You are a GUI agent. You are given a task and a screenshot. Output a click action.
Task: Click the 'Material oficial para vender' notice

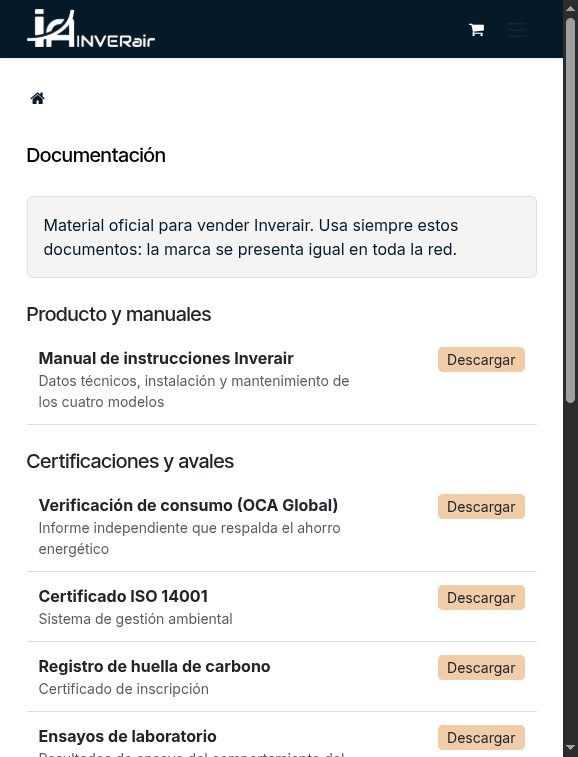(282, 237)
